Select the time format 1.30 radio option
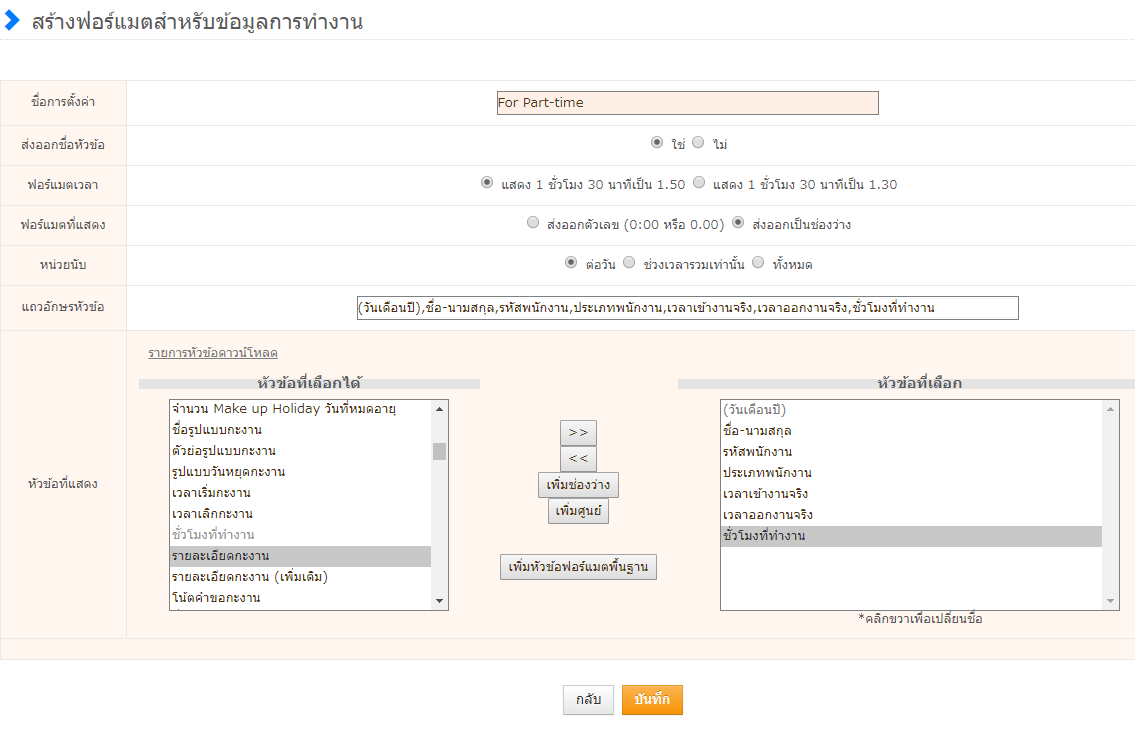The width and height of the screenshot is (1135, 733). click(699, 183)
